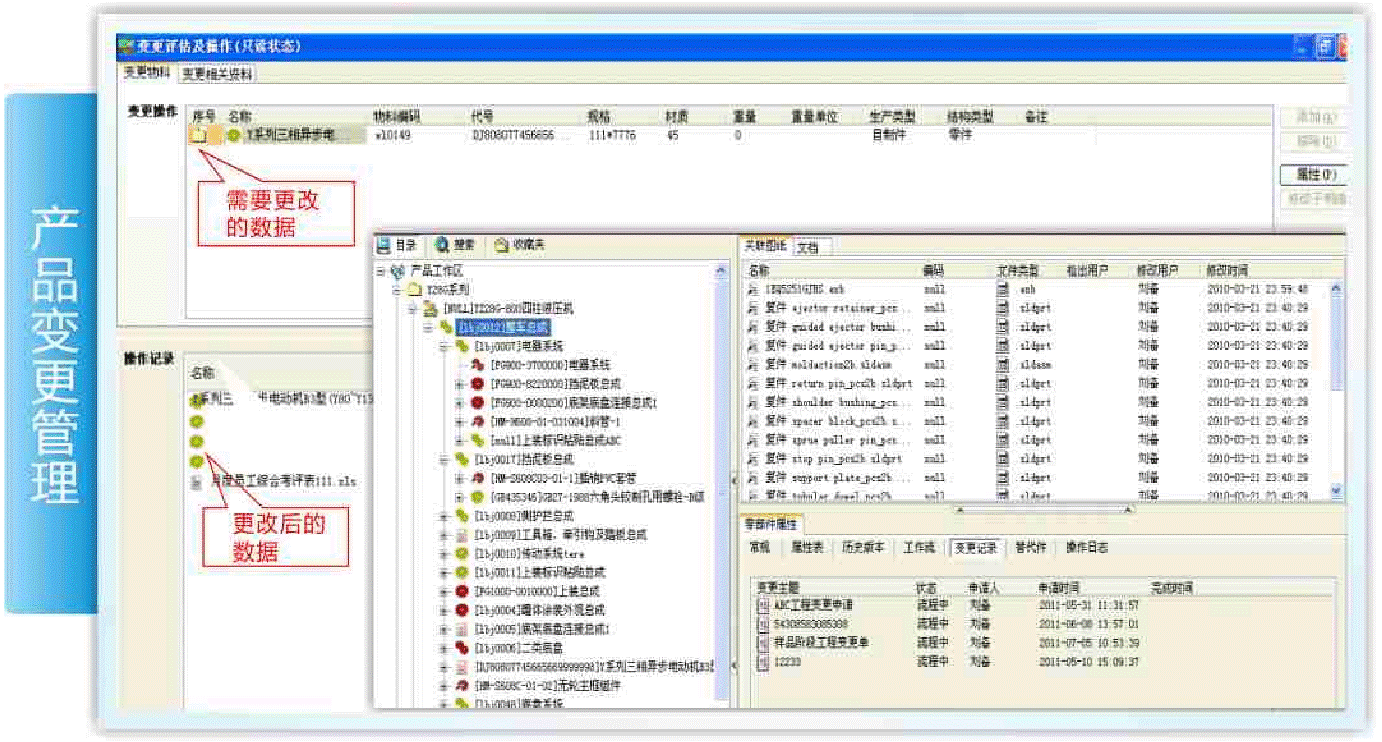The height and width of the screenshot is (742, 1382).
Task: Click the 修改时间 column header
Action: (x=1227, y=271)
